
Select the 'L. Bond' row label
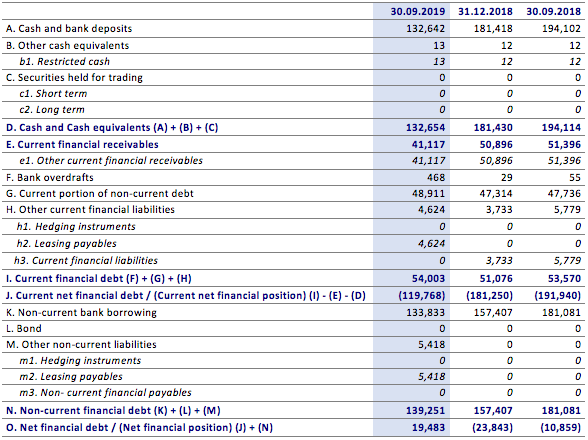pyautogui.click(x=24, y=329)
